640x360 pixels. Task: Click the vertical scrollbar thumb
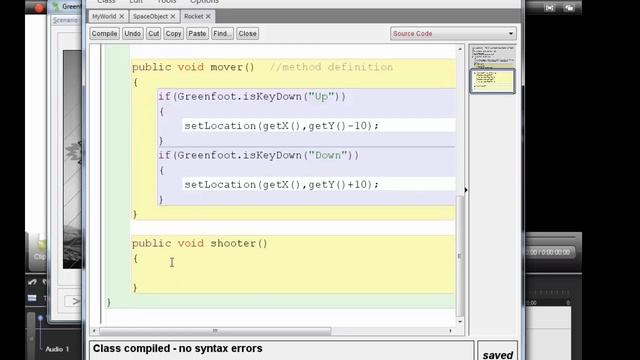[460, 256]
